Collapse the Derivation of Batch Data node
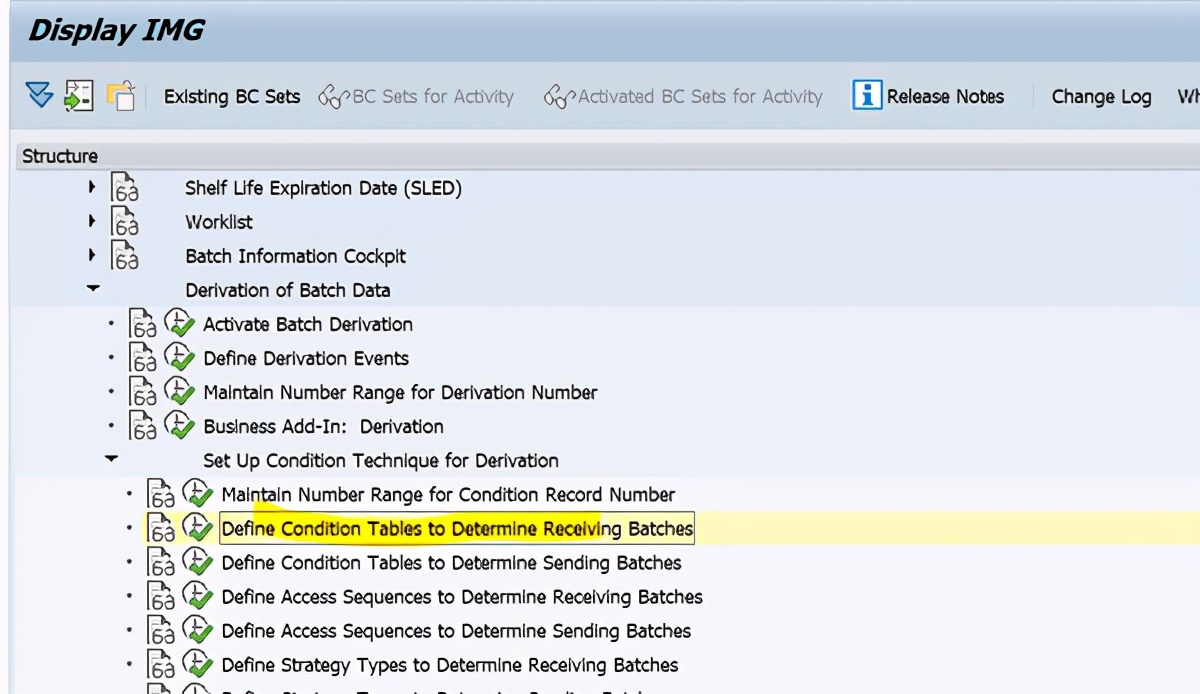The height and width of the screenshot is (694, 1200). pyautogui.click(x=93, y=289)
